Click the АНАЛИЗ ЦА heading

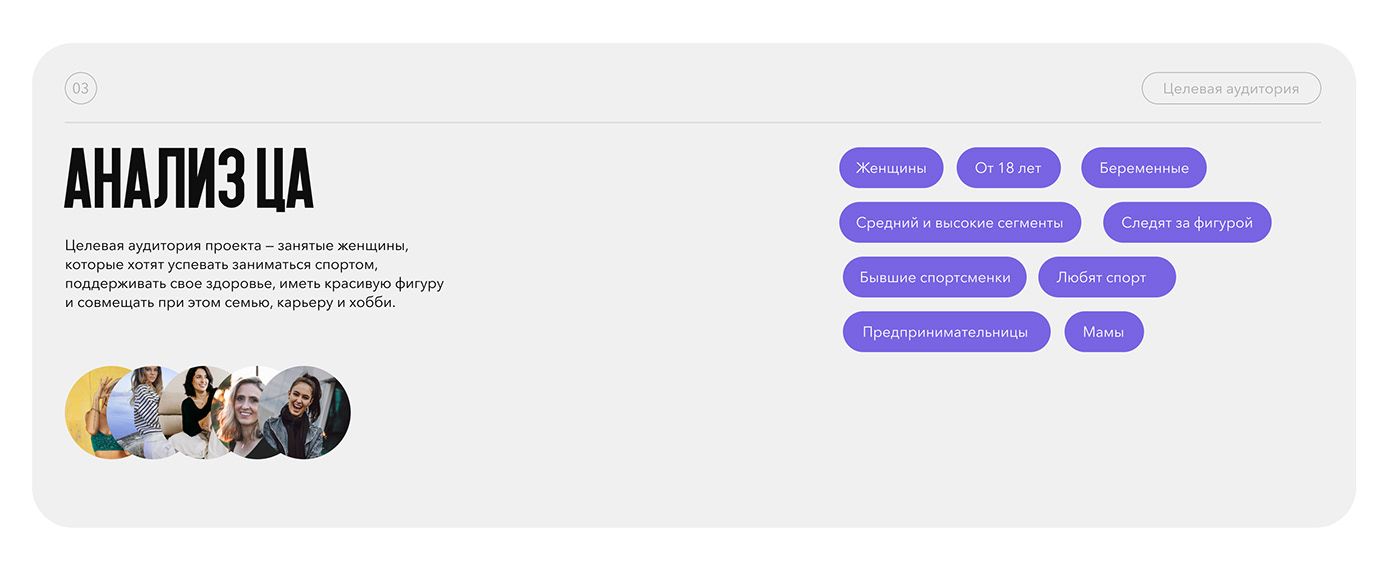[x=189, y=180]
